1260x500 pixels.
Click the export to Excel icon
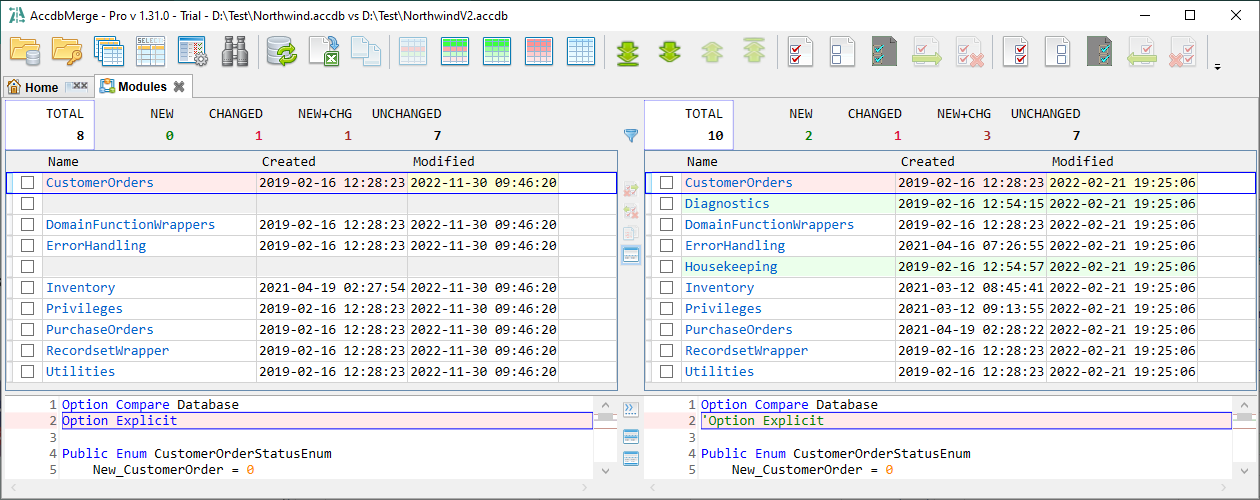point(323,51)
